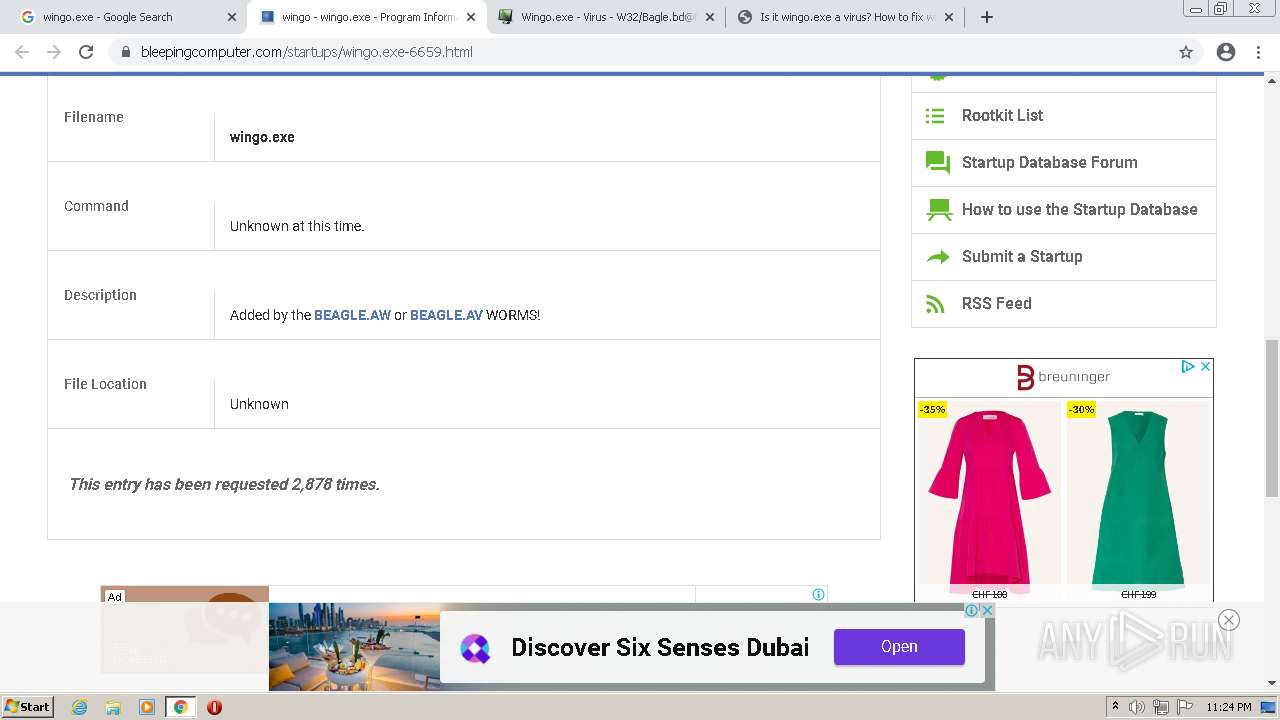
Task: Open the BEAGLE.AW worm link
Action: 352,315
